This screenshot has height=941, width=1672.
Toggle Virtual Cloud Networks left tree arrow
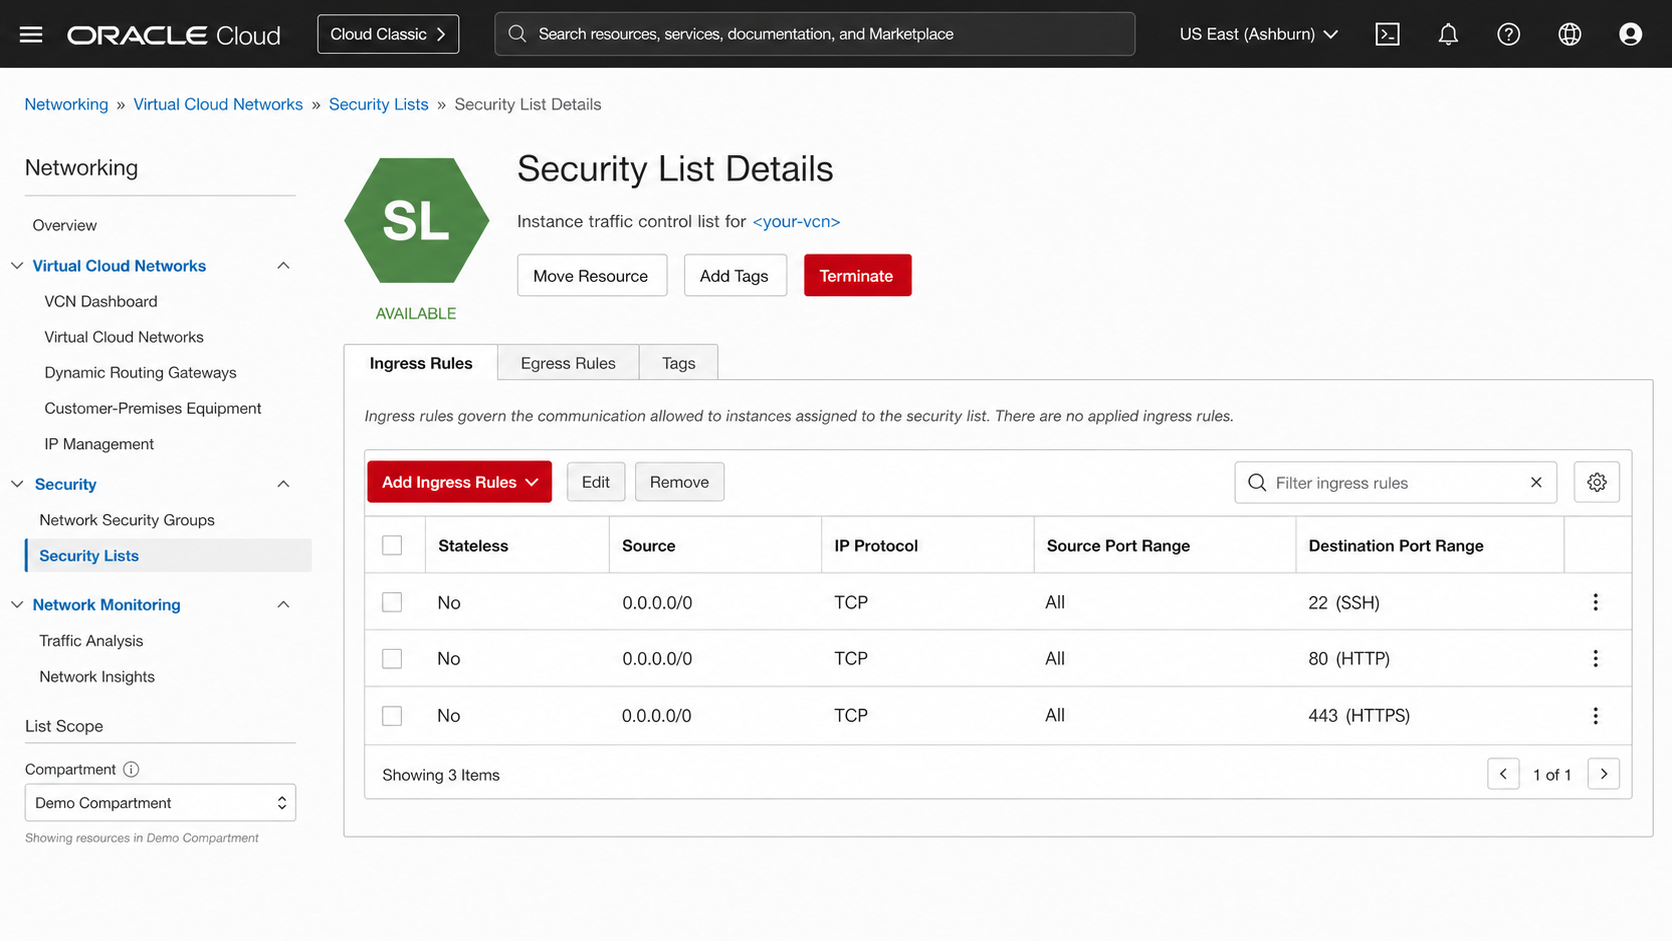[x=17, y=266]
